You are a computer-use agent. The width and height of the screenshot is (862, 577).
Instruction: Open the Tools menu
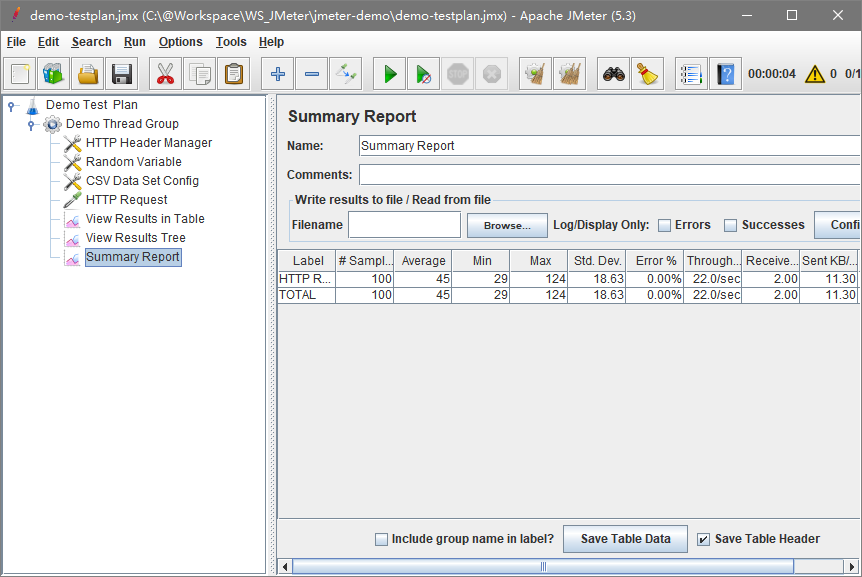(x=231, y=42)
